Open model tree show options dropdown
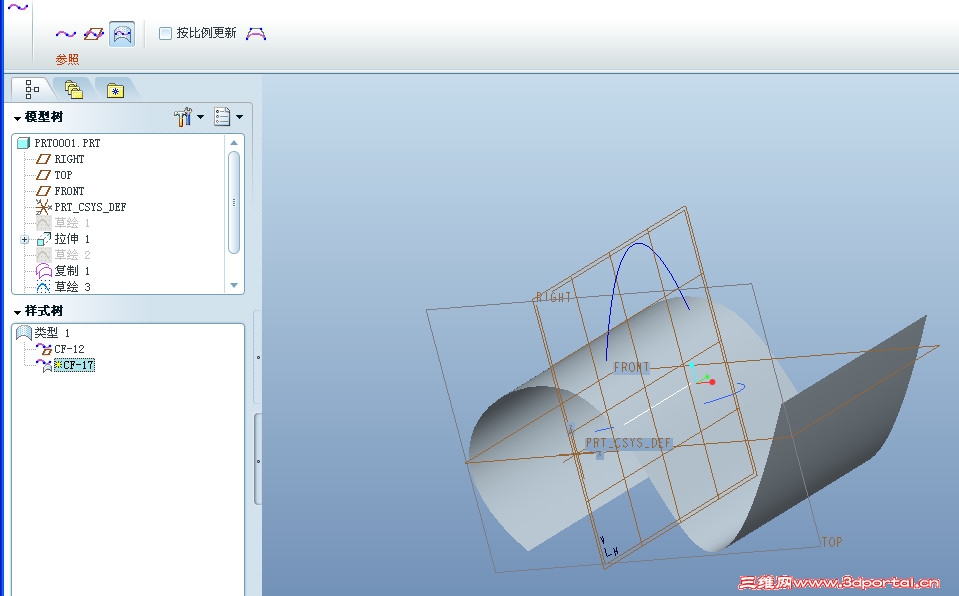 pyautogui.click(x=228, y=116)
